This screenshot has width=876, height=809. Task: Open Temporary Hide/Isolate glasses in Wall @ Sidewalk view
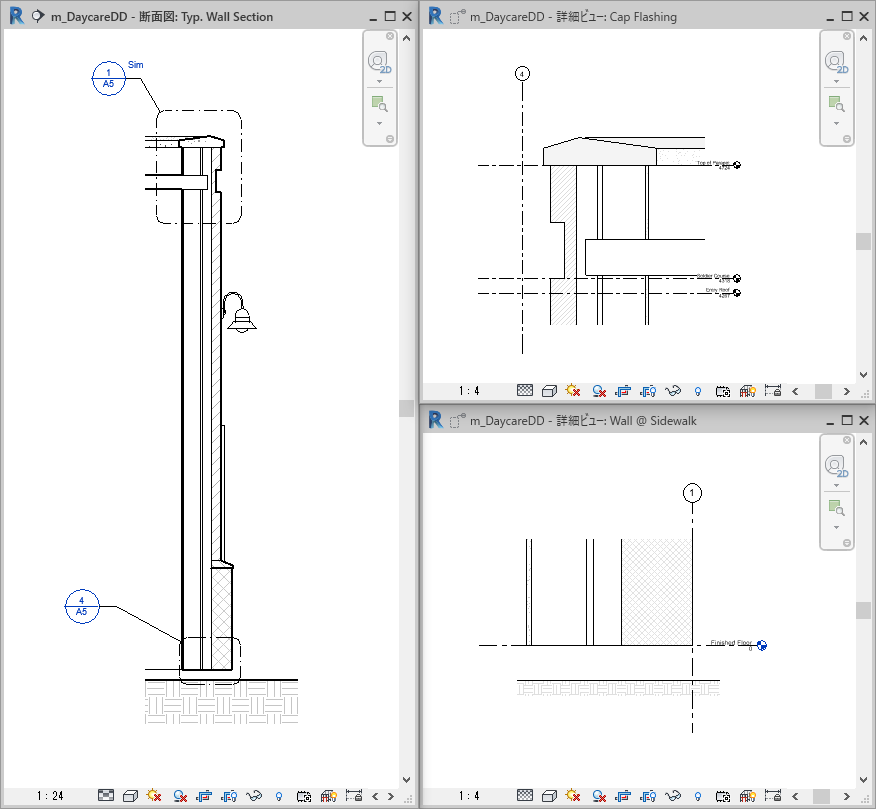[673, 796]
